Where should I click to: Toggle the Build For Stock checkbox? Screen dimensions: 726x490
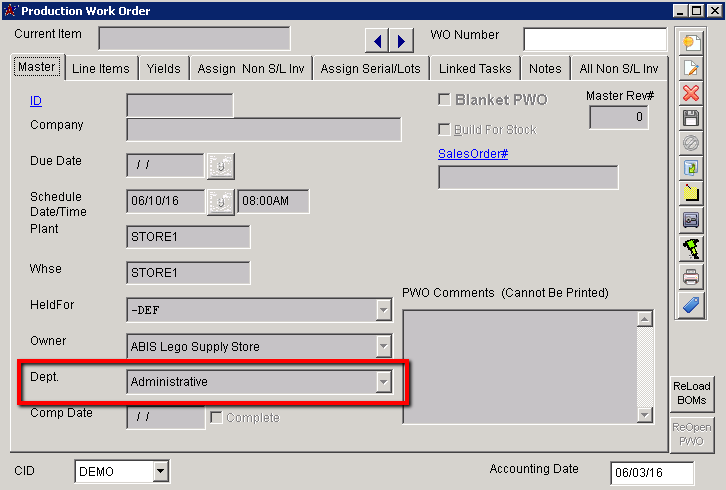445,130
